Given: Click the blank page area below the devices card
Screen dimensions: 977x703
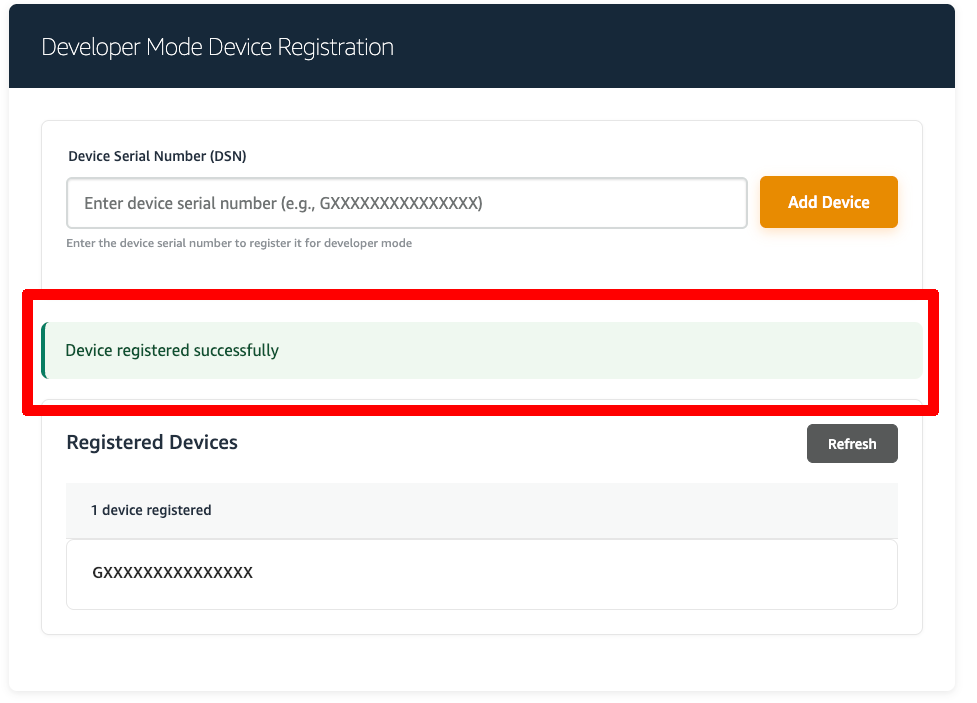Looking at the screenshot, I should coord(480,662).
